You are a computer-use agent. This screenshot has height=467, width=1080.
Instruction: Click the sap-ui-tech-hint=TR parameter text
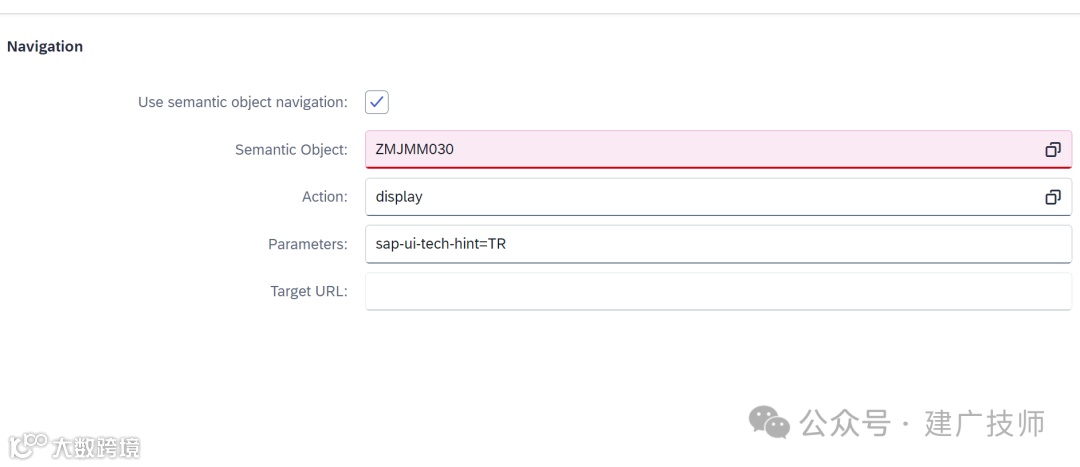pos(440,244)
